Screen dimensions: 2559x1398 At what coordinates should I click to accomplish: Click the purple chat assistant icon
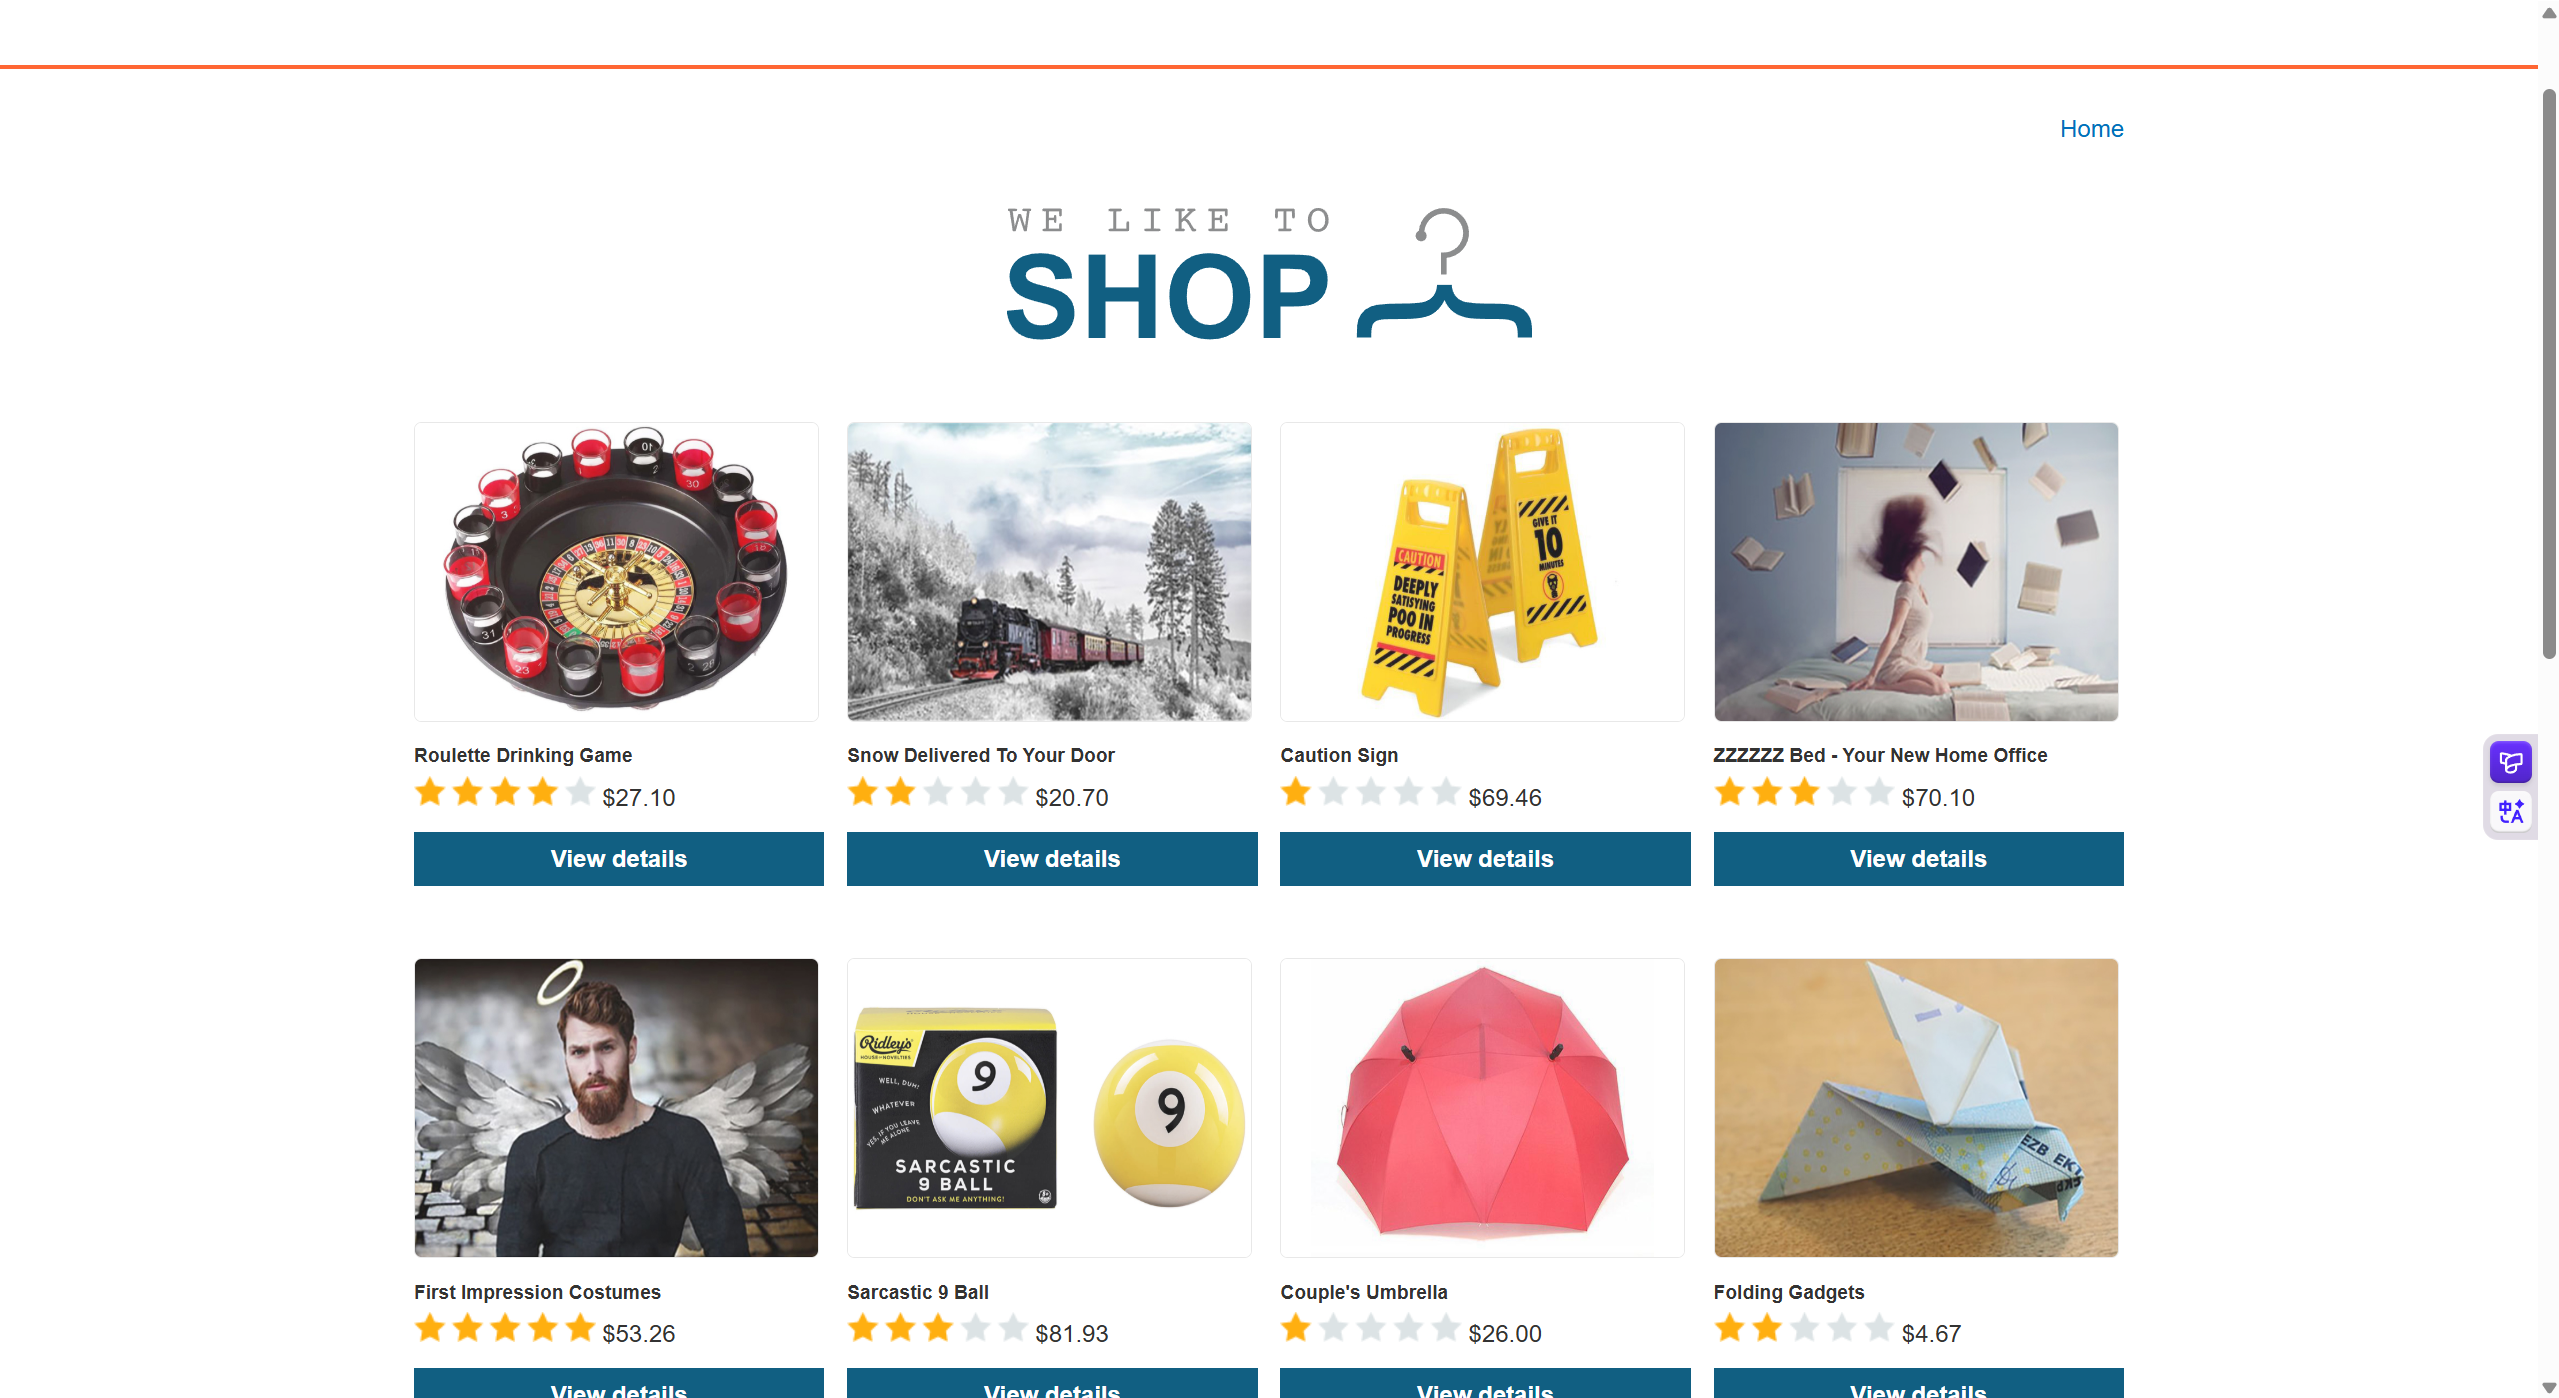(x=2510, y=763)
